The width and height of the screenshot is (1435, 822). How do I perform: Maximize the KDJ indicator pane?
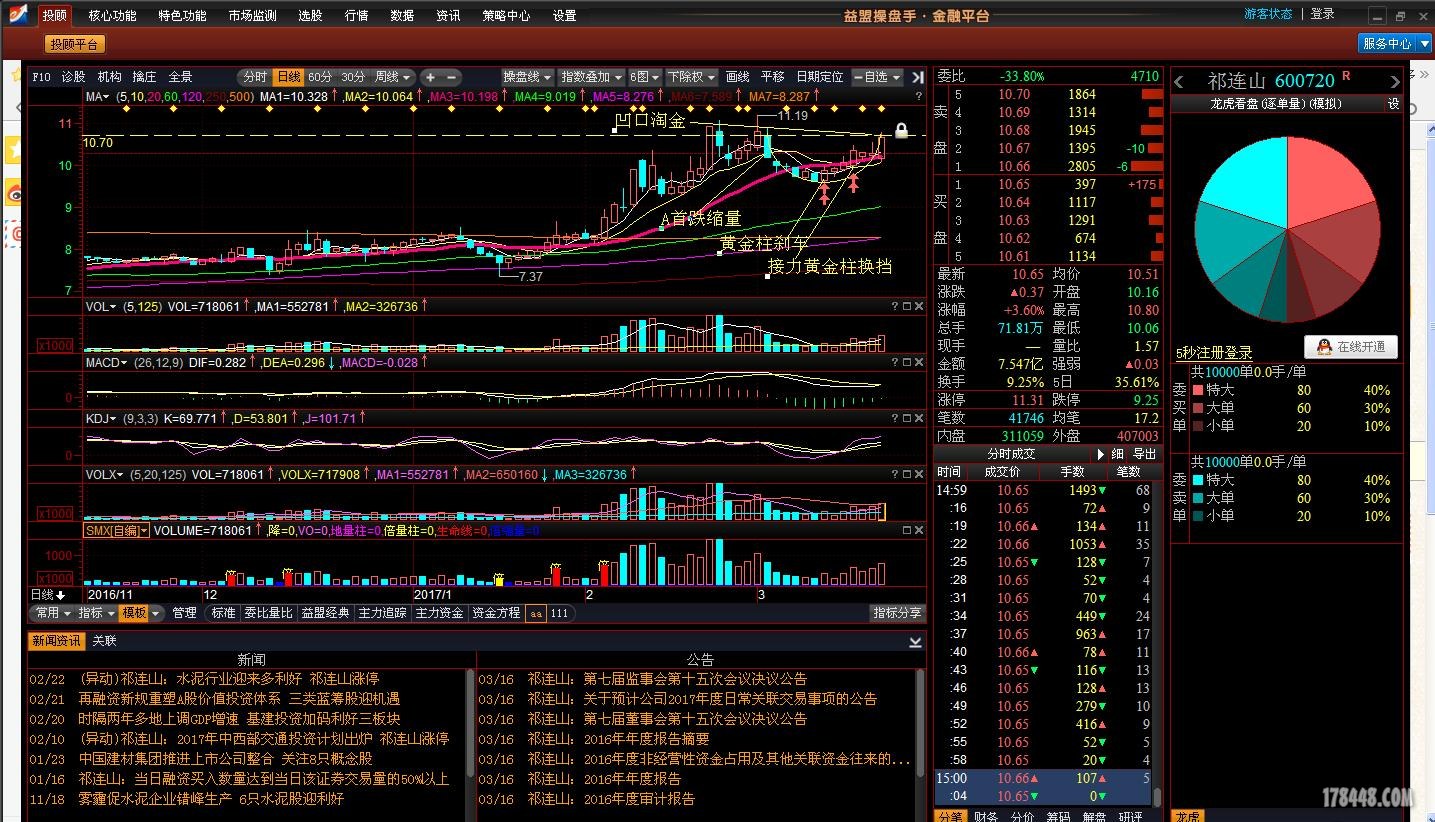coord(906,418)
